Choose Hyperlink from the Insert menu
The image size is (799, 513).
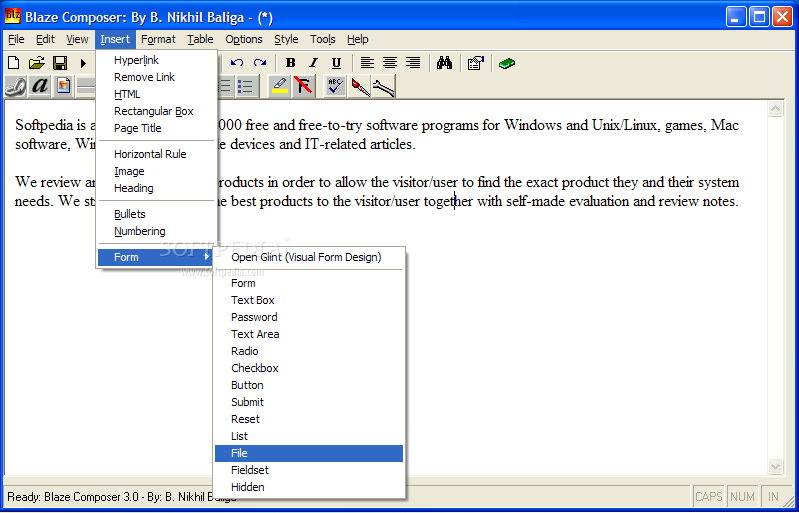[x=157, y=60]
